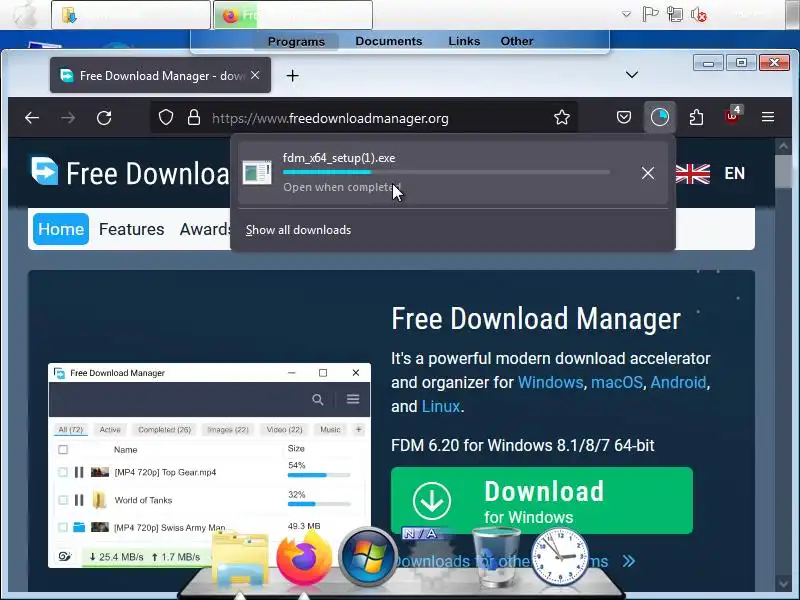Image resolution: width=800 pixels, height=600 pixels.
Task: Click the analog clock dock icon
Action: click(x=560, y=557)
